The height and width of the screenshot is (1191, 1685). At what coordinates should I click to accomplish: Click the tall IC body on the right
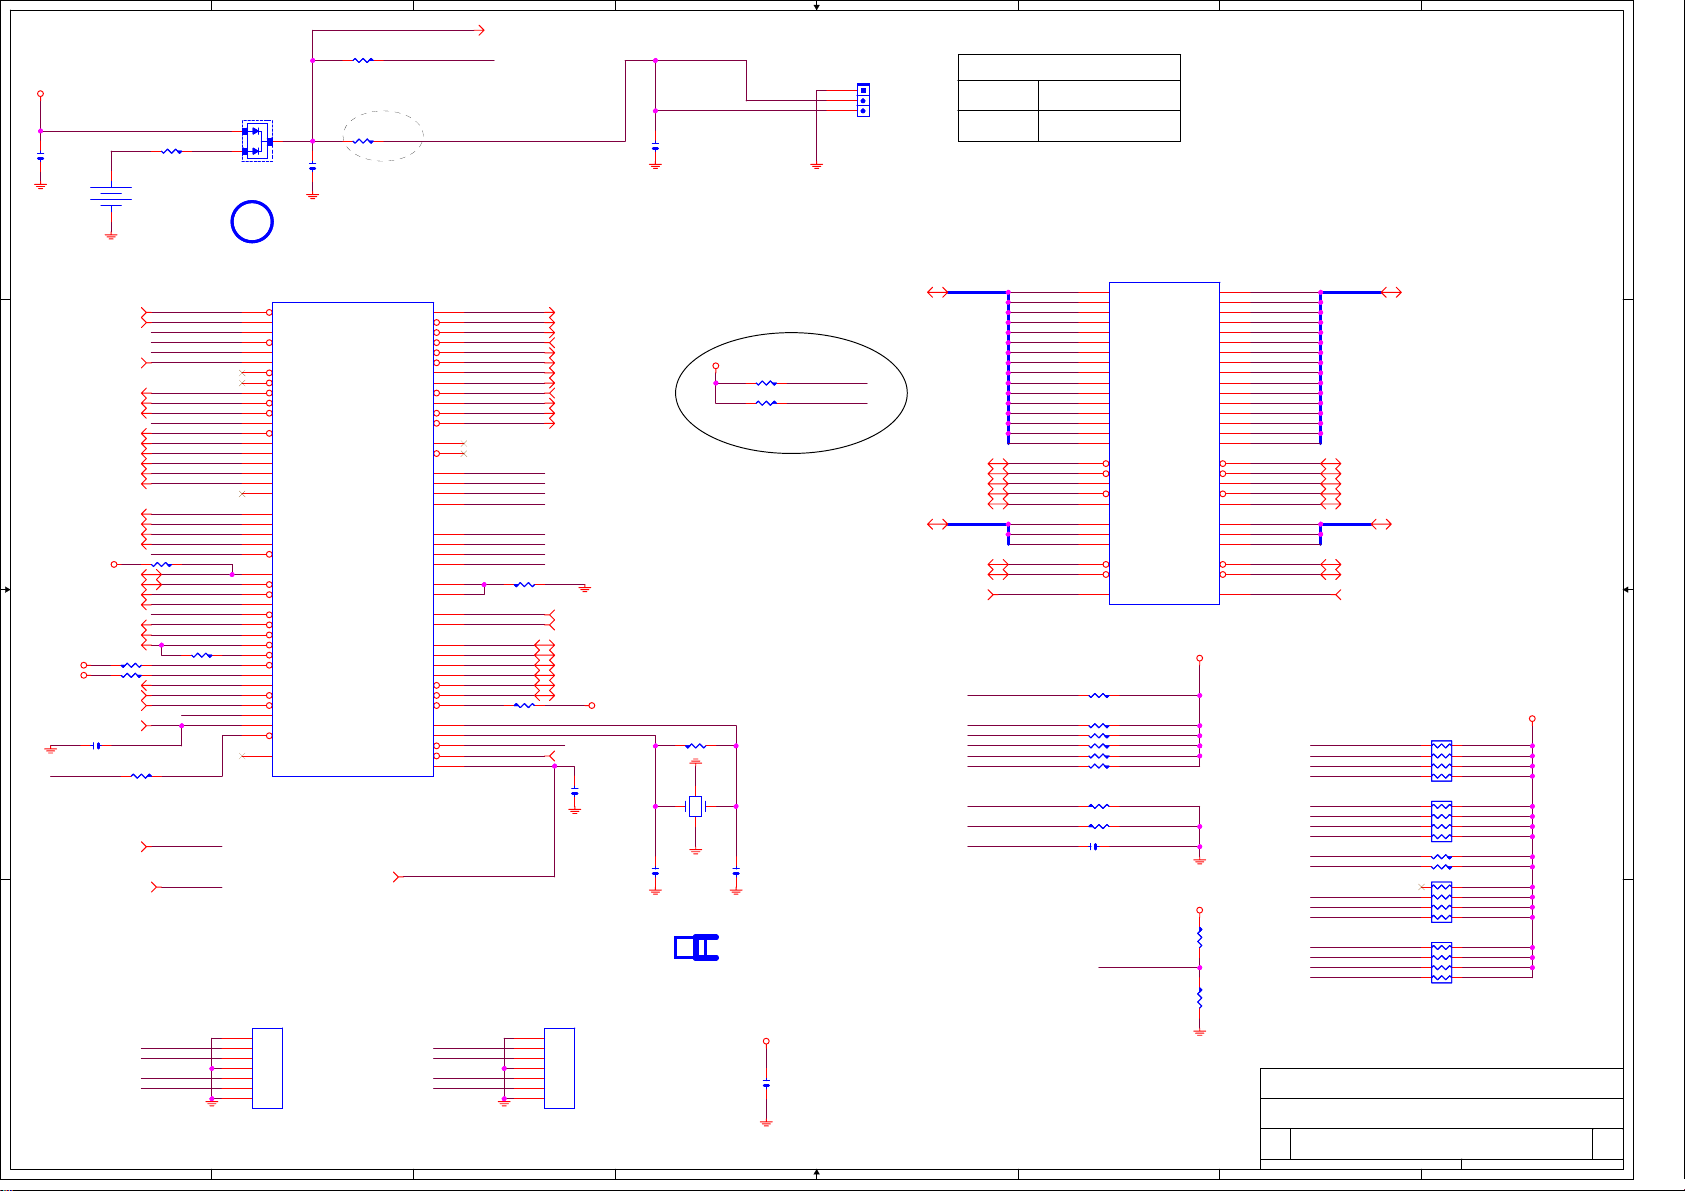1164,443
